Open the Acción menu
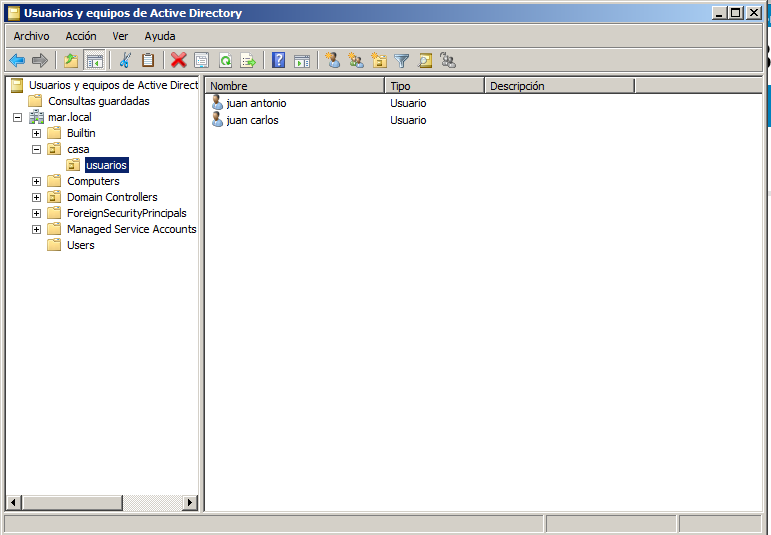Image resolution: width=771 pixels, height=535 pixels. (81, 36)
